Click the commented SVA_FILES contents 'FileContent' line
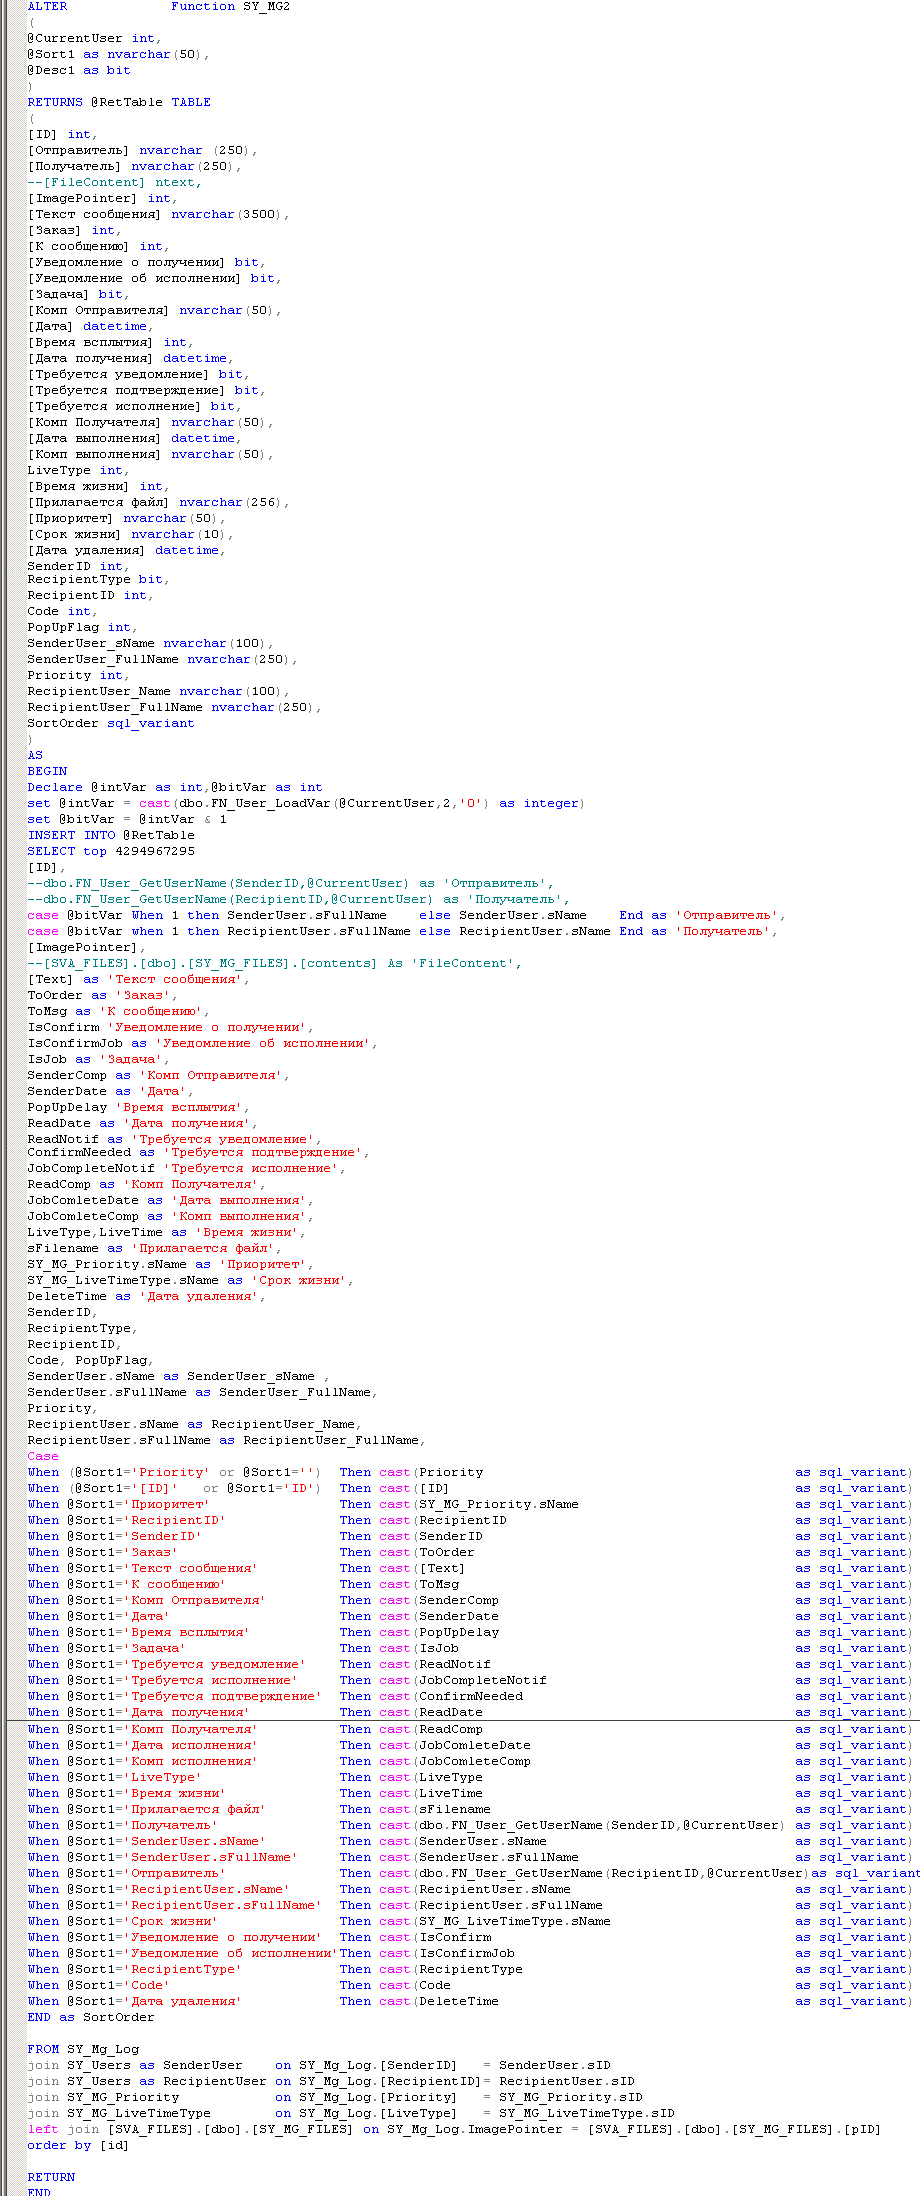920x2196 pixels. click(274, 963)
